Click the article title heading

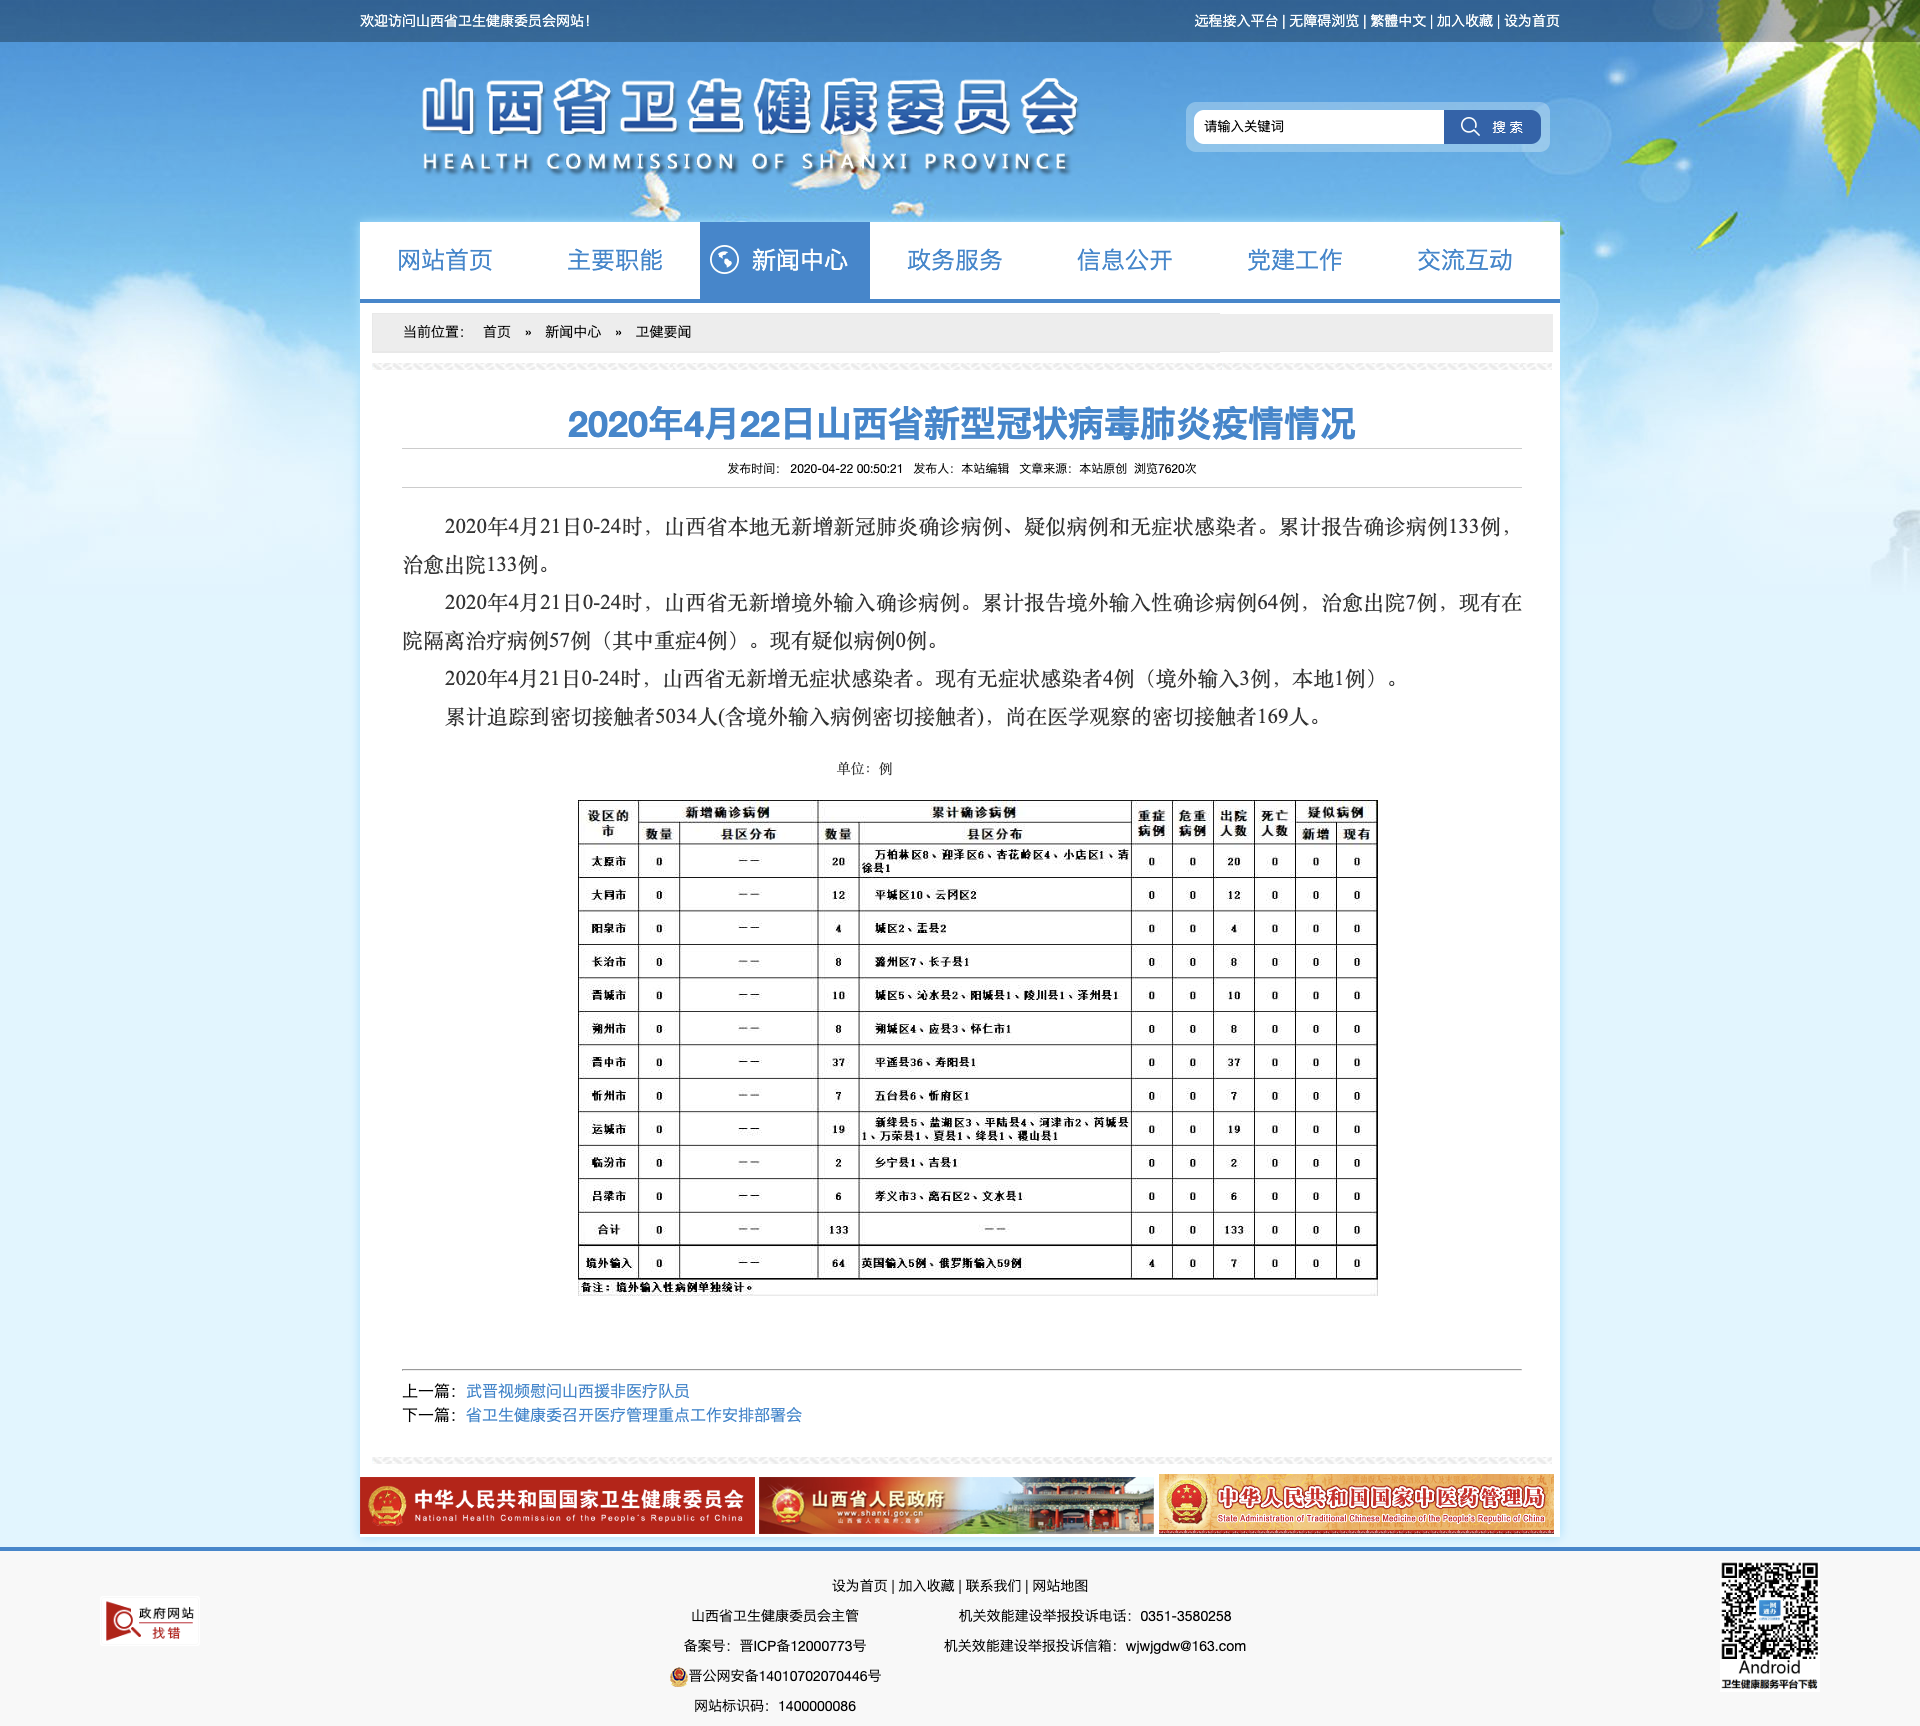[961, 424]
